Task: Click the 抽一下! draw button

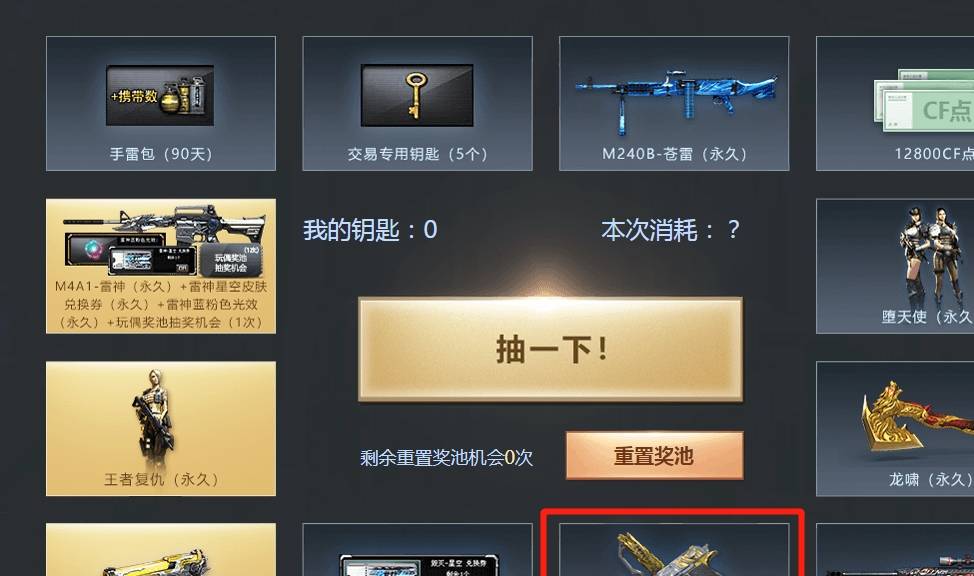Action: (550, 349)
